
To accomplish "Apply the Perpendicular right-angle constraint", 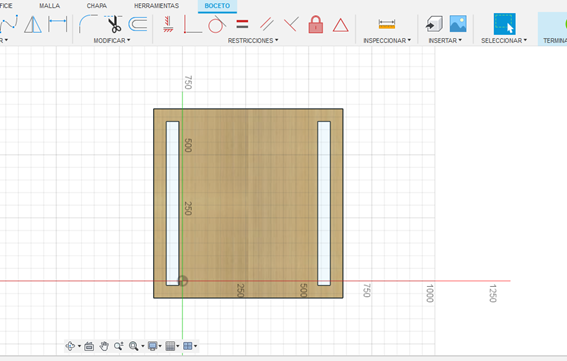I will 193,24.
